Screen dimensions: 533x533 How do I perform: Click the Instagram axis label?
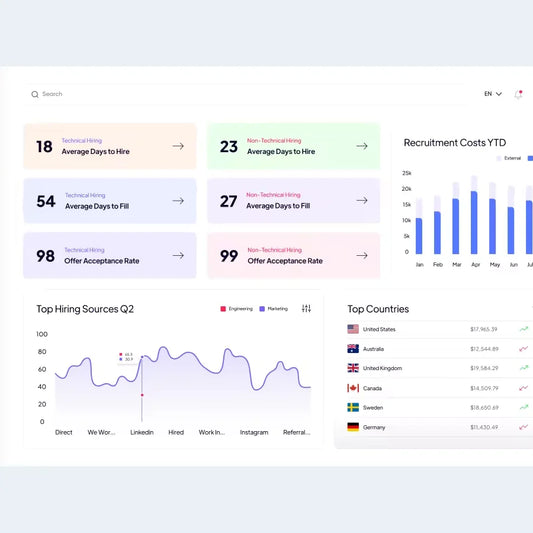tap(254, 432)
